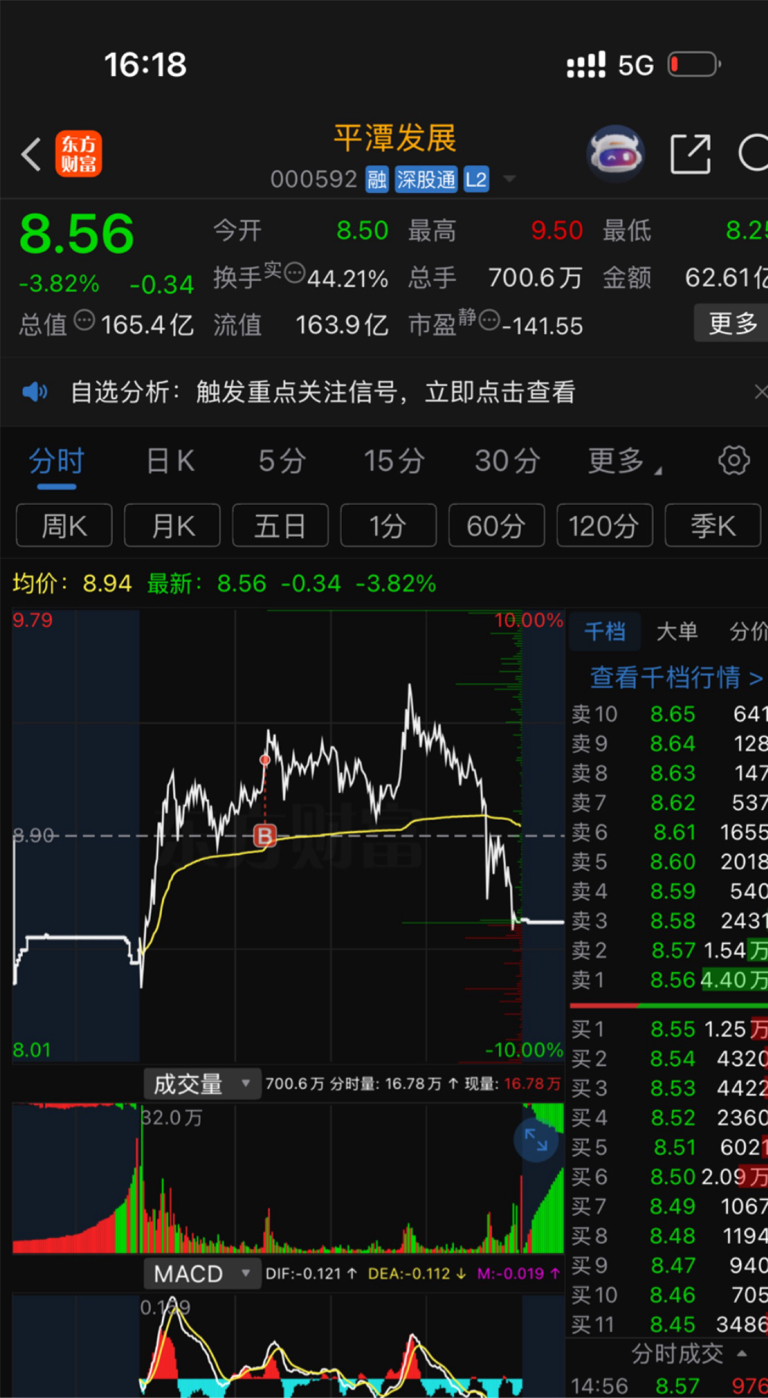Image resolution: width=768 pixels, height=1398 pixels.
Task: Expand the 更多 period dropdown
Action: (624, 461)
